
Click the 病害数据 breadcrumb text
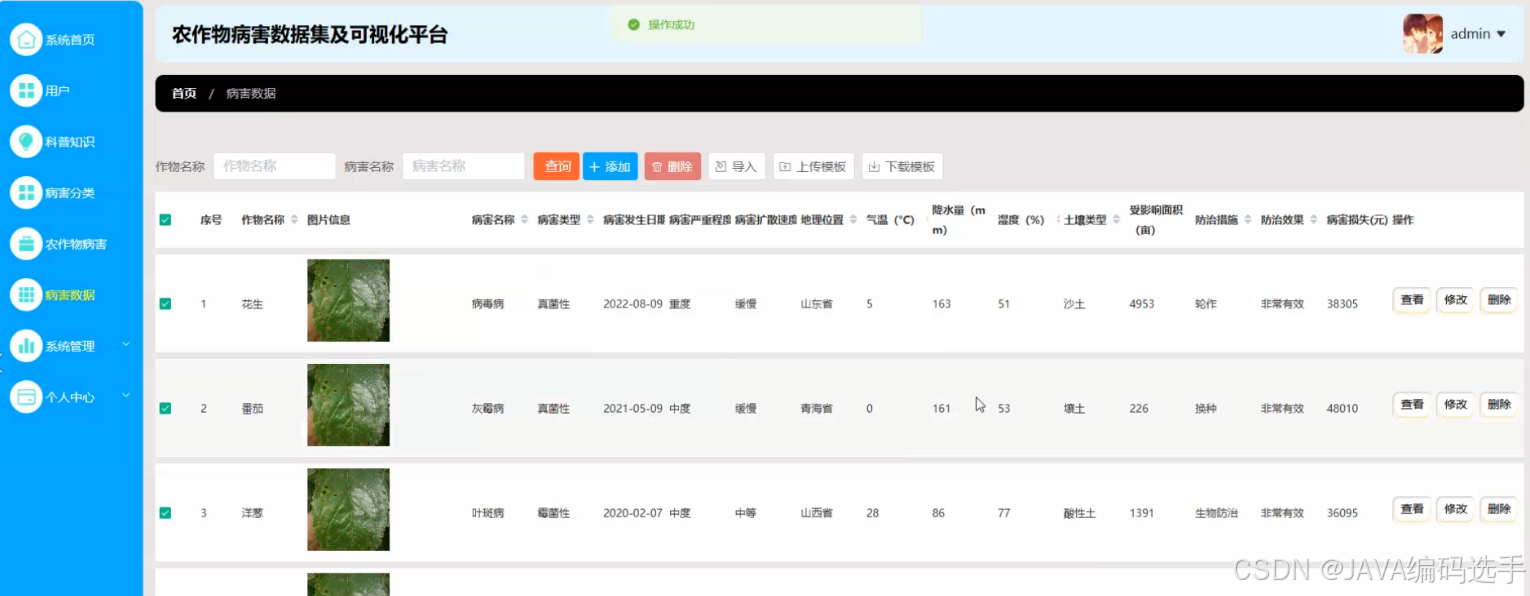point(251,93)
